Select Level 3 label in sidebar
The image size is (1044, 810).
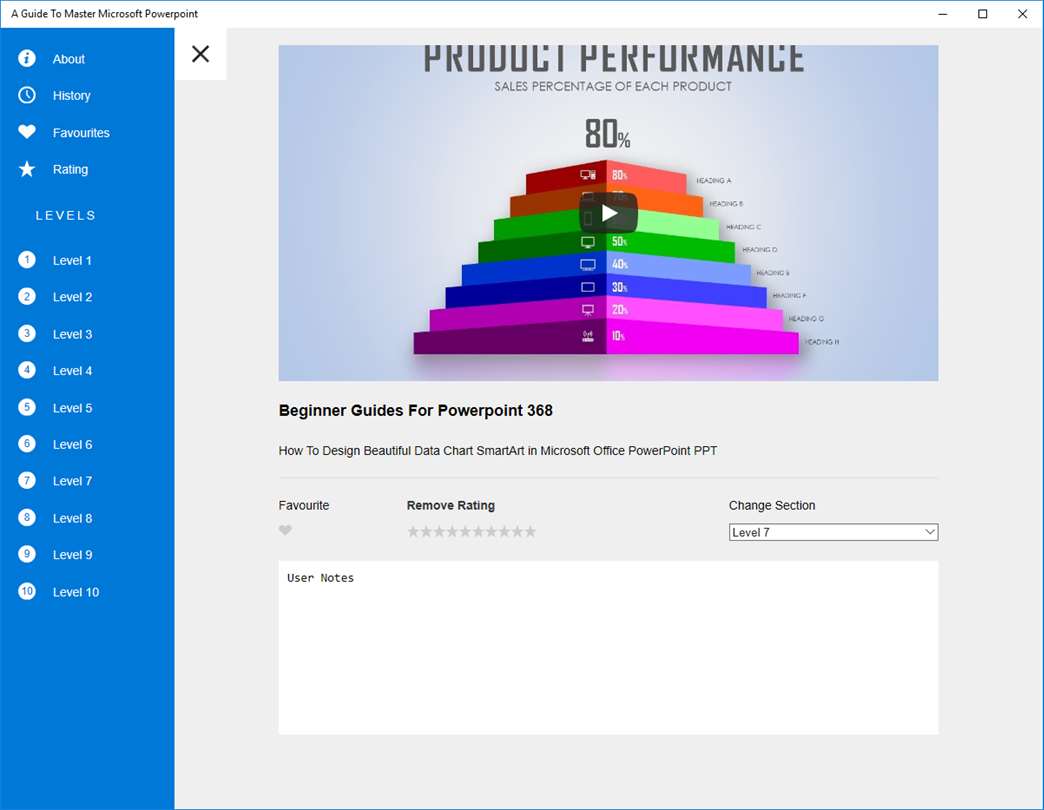pos(73,335)
